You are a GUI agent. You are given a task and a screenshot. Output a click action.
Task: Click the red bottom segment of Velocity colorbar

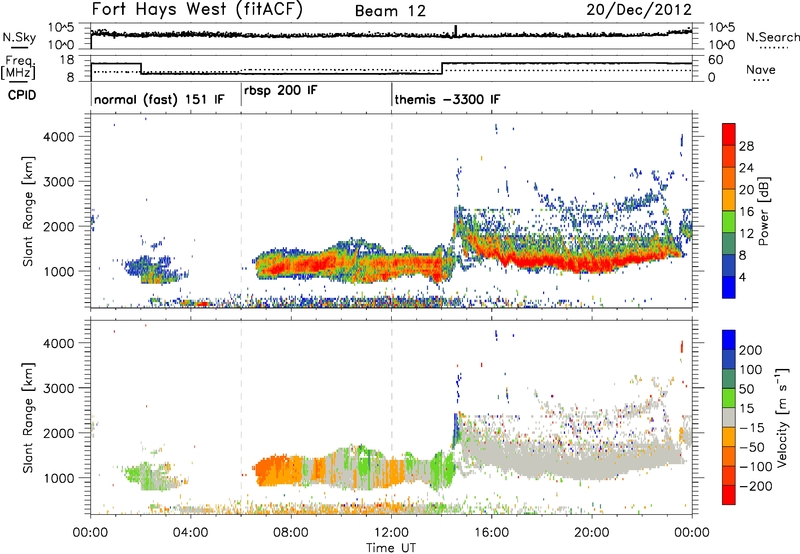(729, 495)
